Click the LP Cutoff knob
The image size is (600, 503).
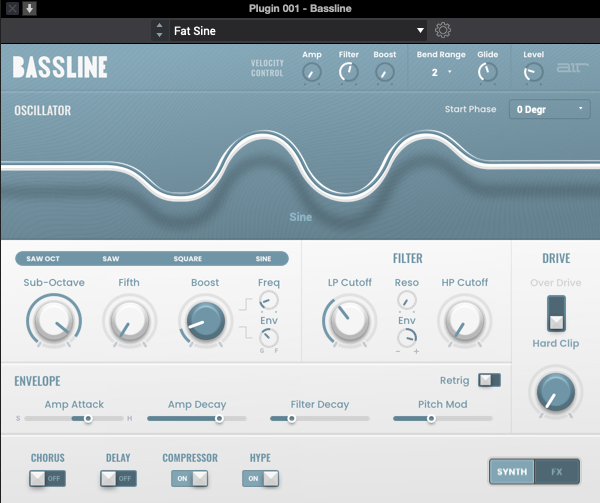point(347,322)
